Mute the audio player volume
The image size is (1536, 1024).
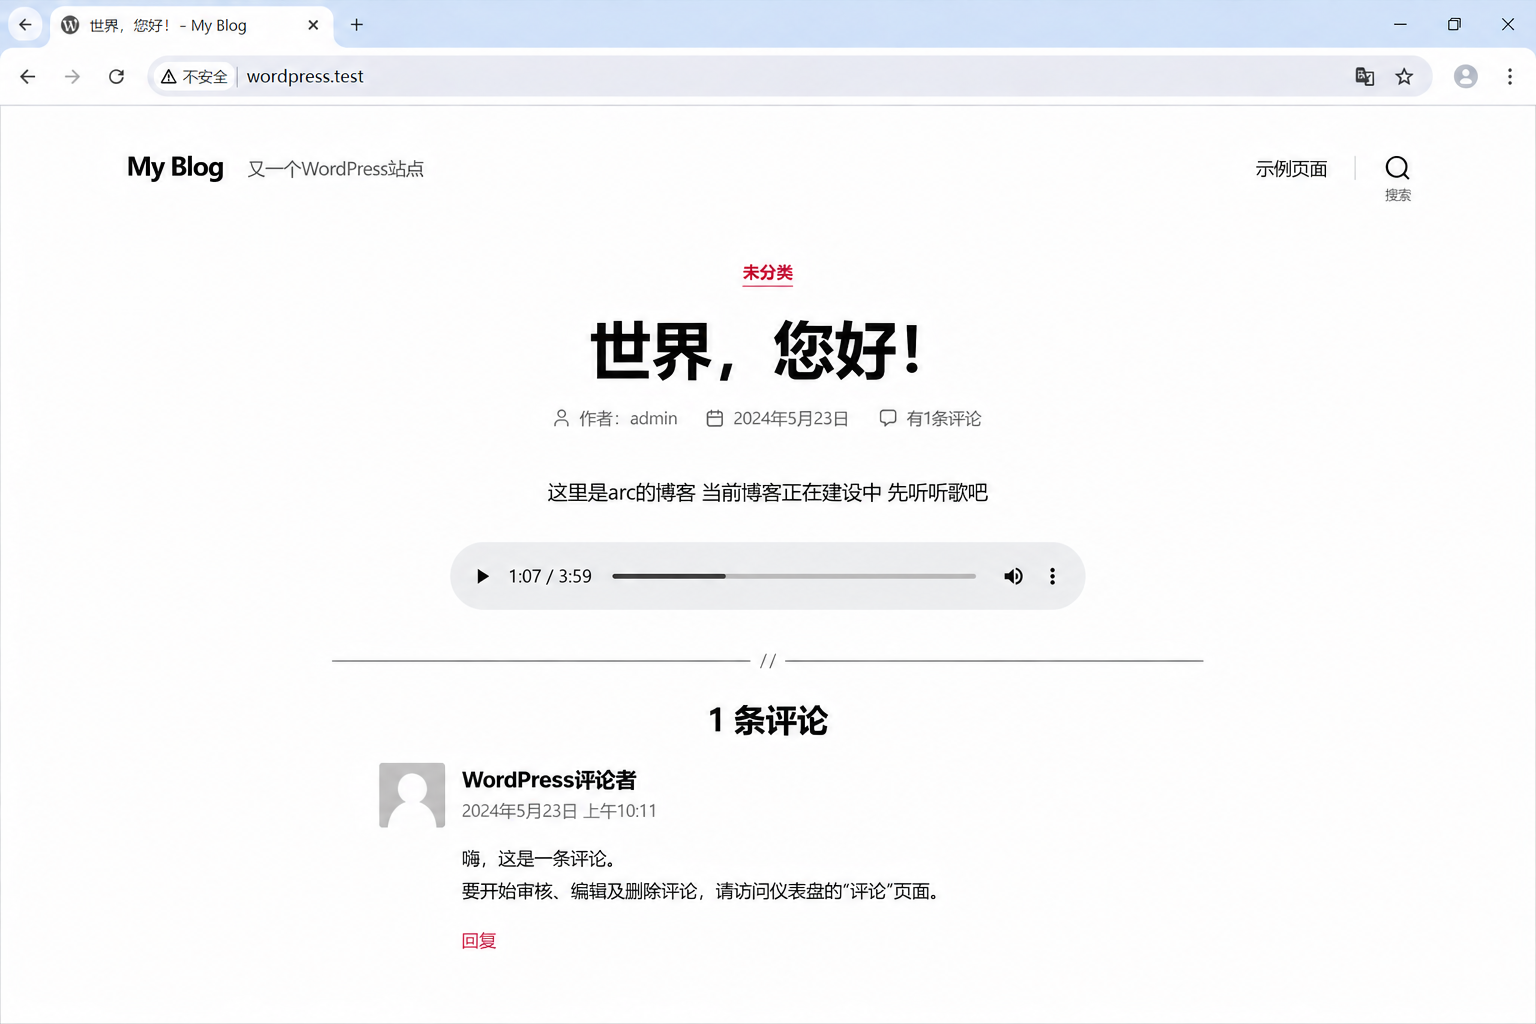(1013, 576)
